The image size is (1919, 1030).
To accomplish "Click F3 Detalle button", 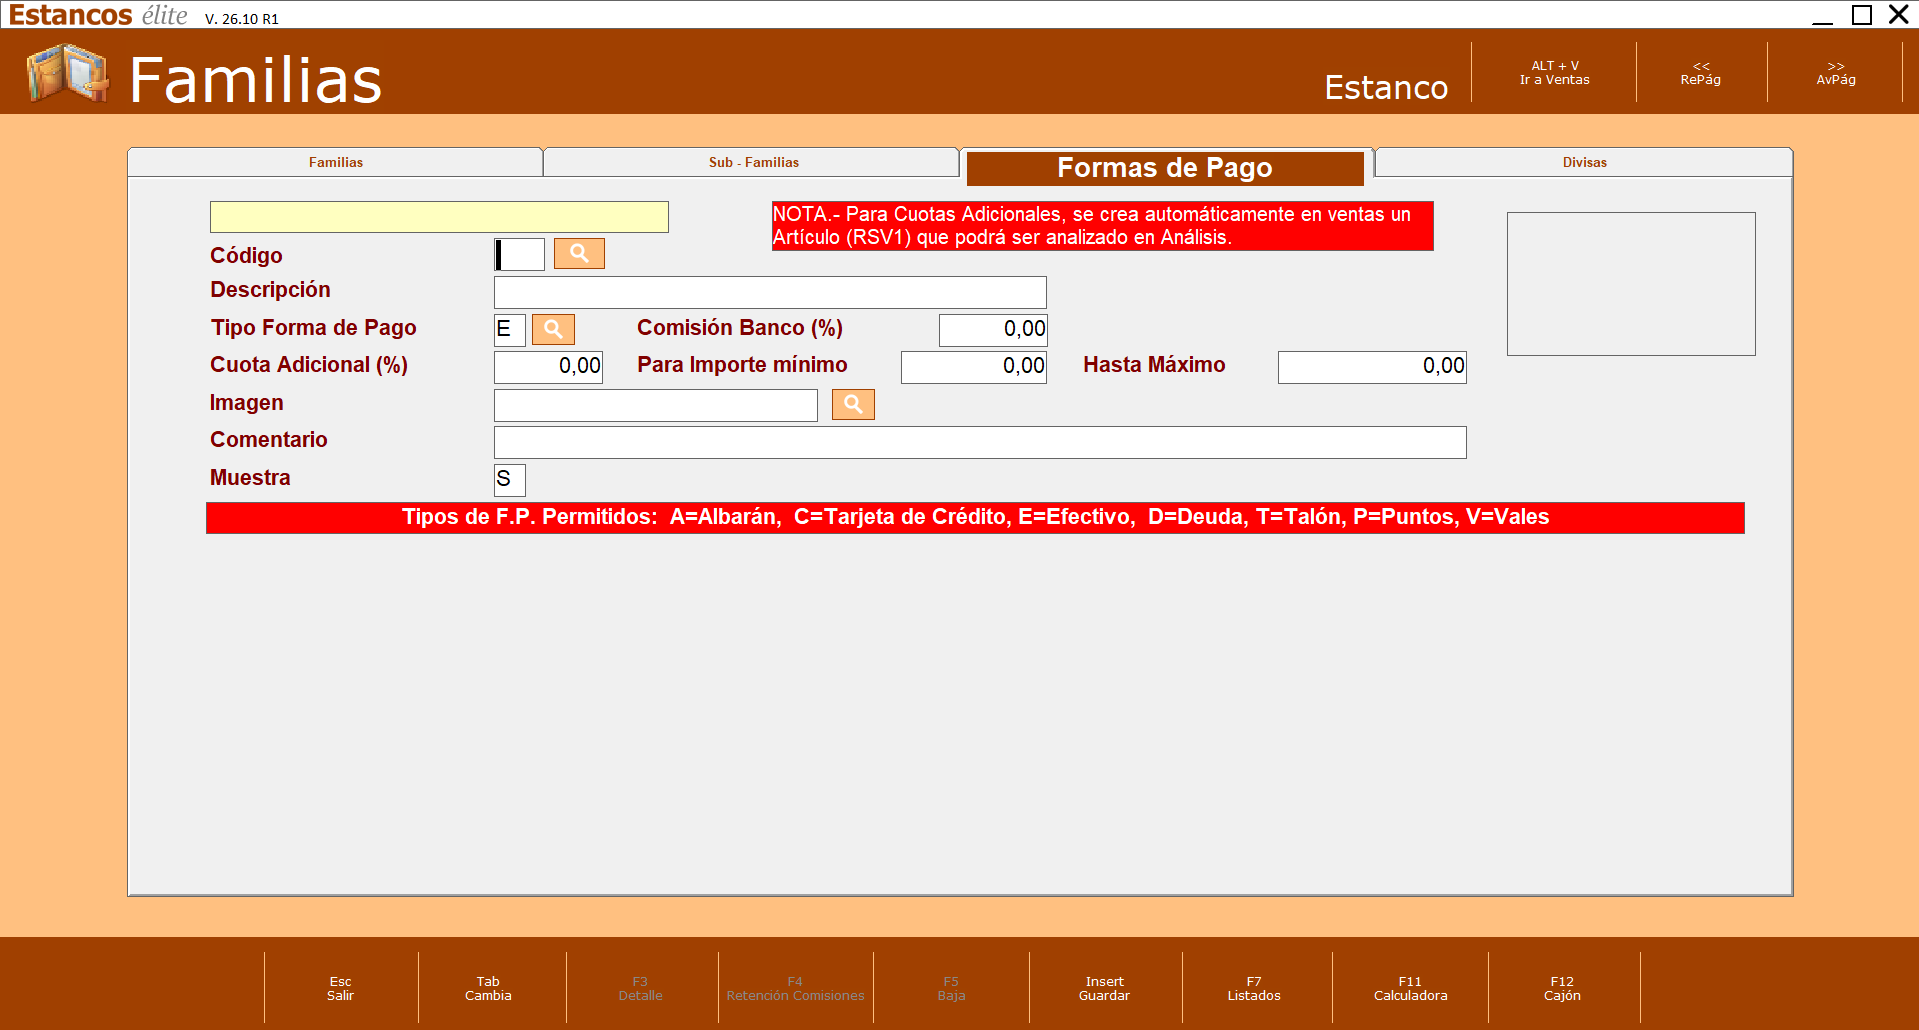I will [x=640, y=988].
